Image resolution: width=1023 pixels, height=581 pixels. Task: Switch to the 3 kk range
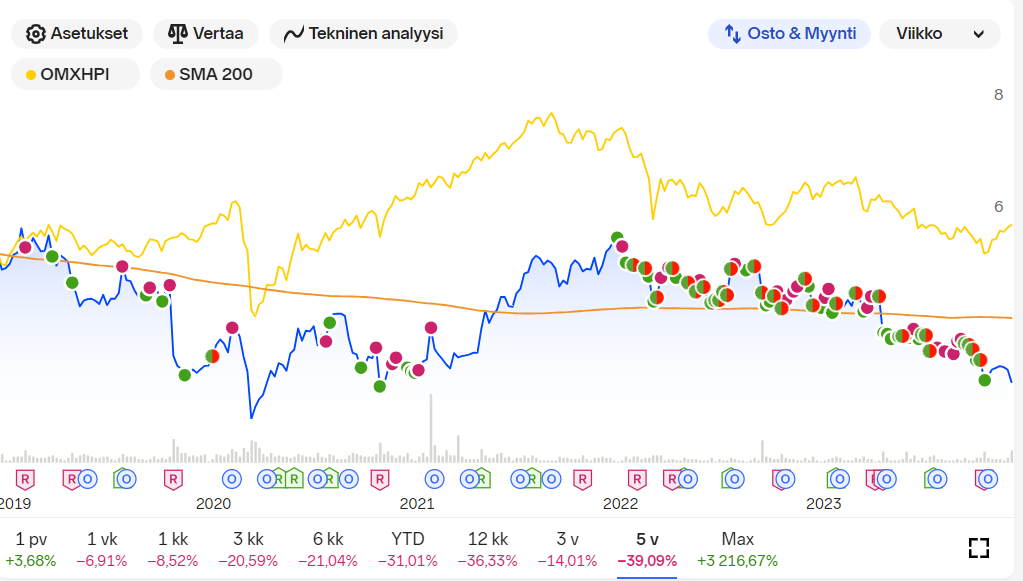point(248,549)
